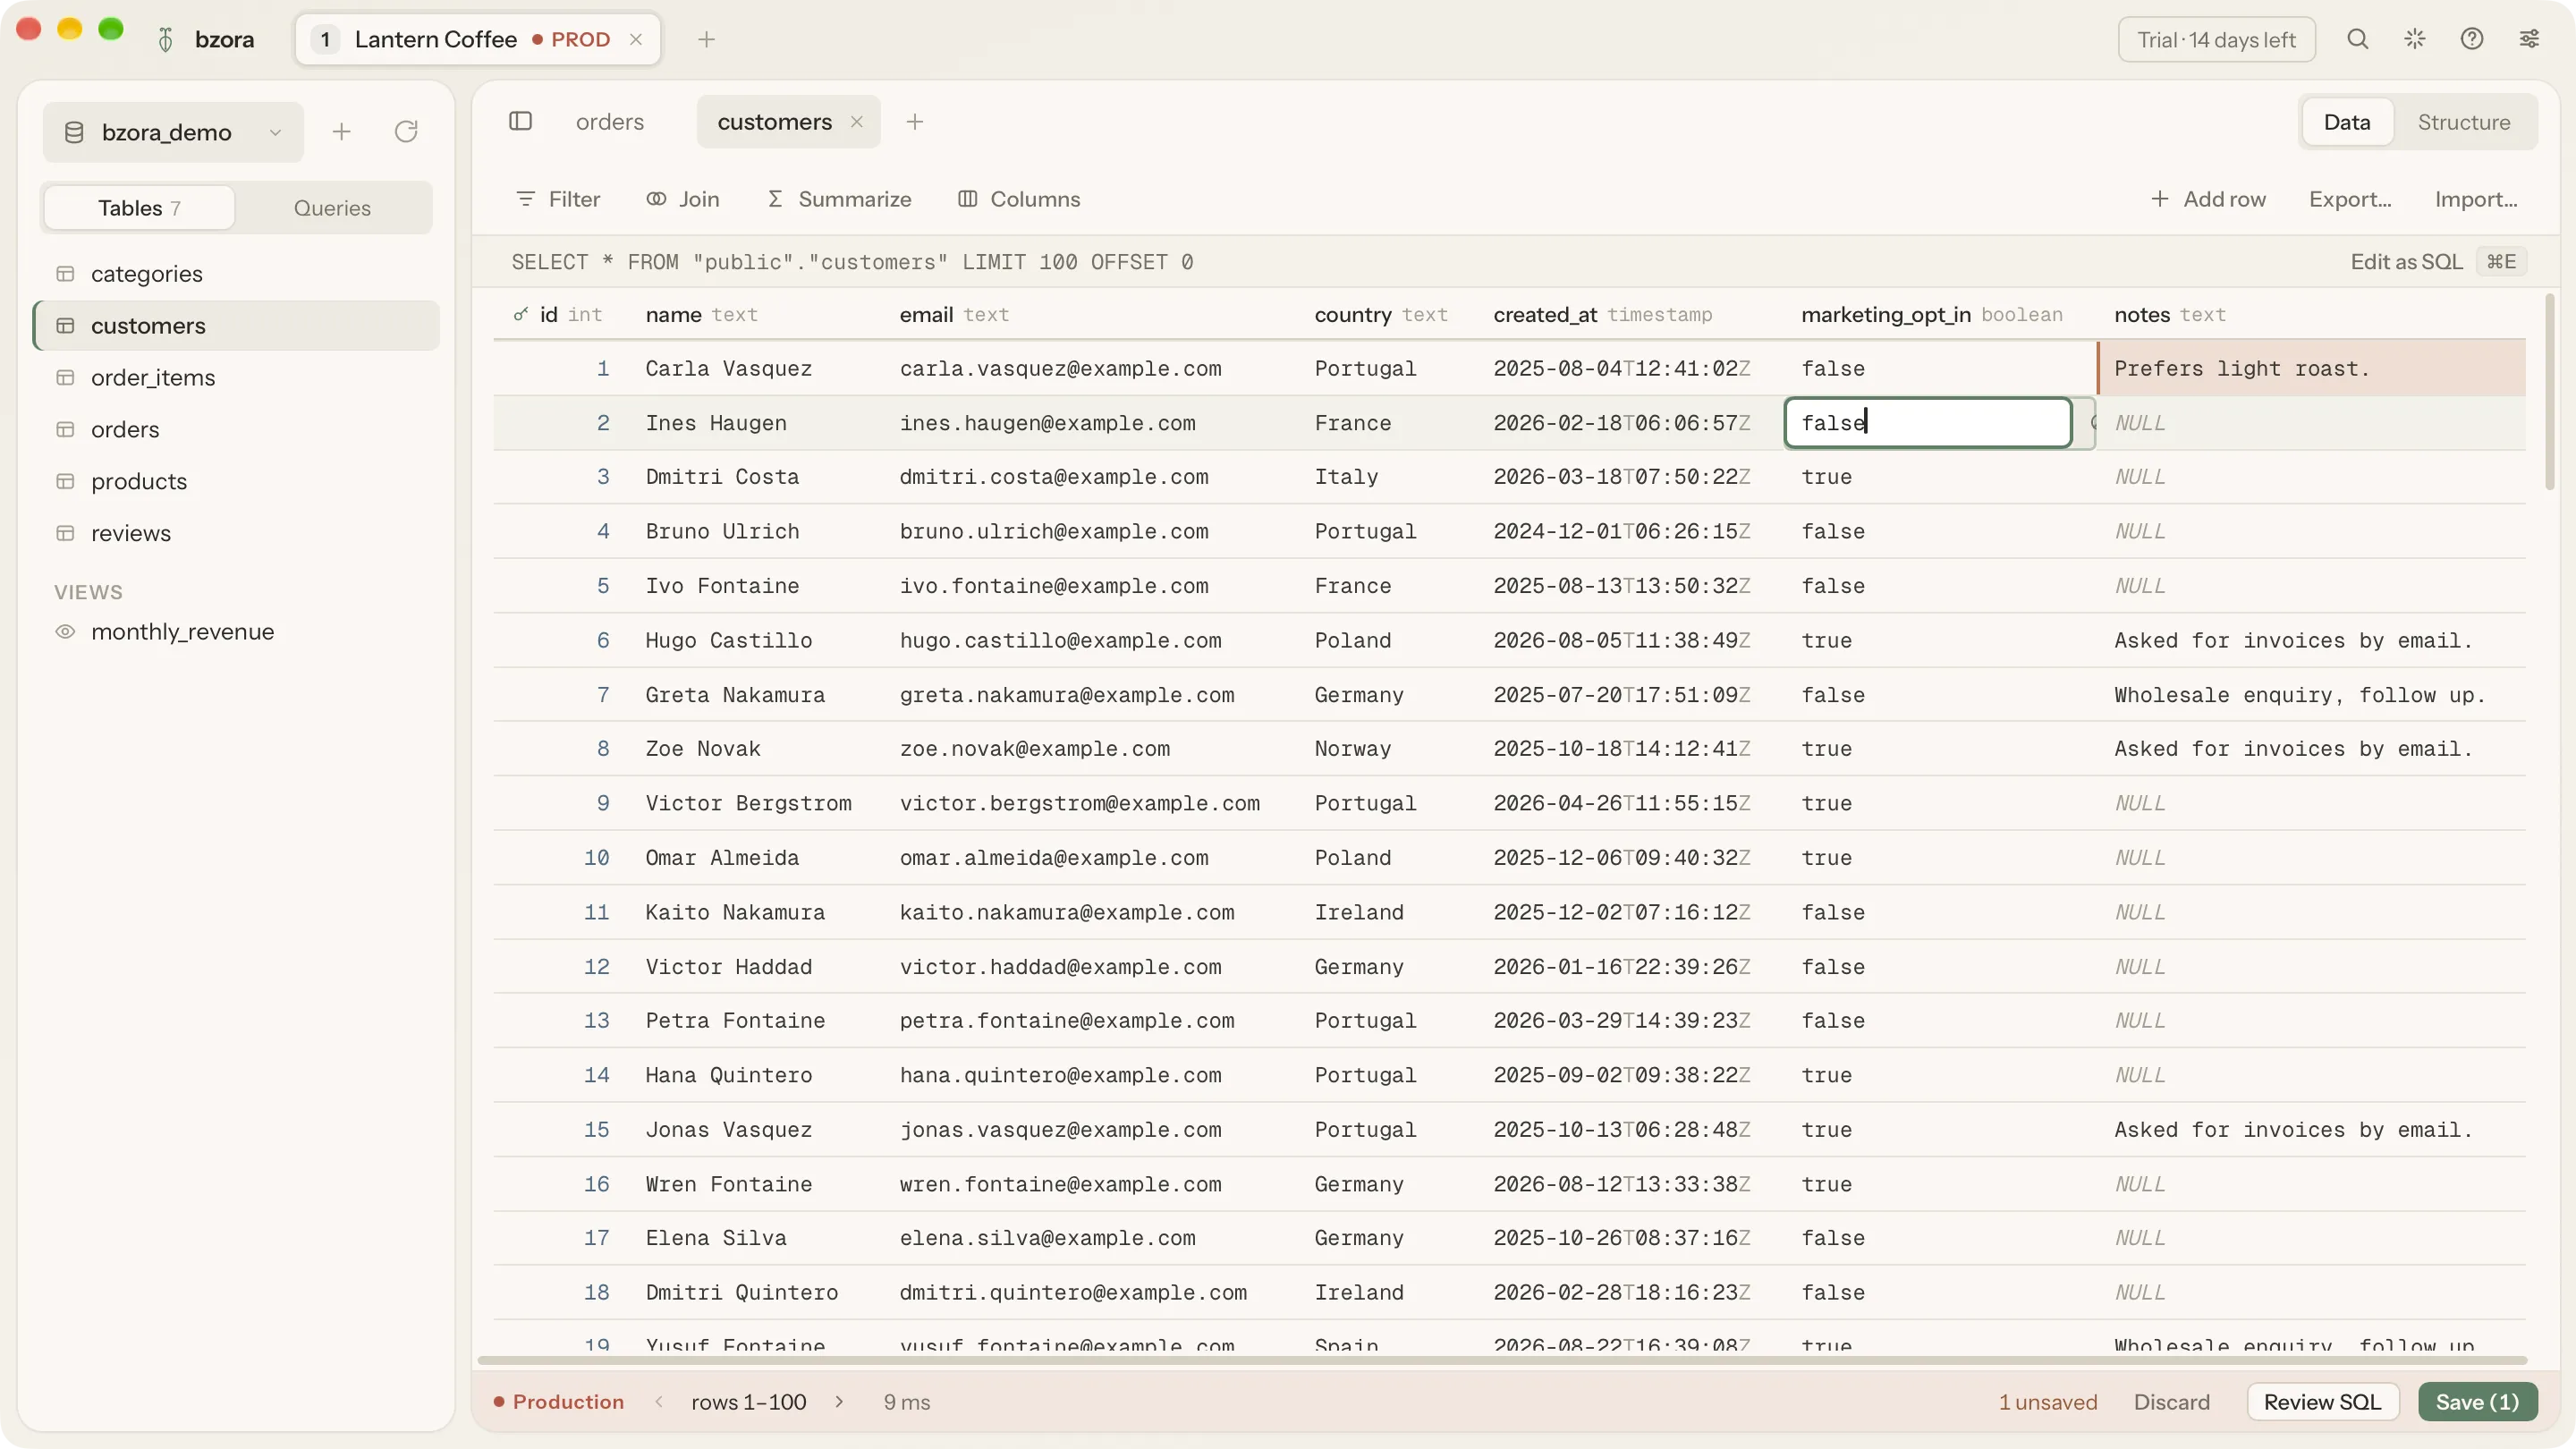The height and width of the screenshot is (1449, 2576).
Task: Click Review SQL button
Action: pyautogui.click(x=2322, y=1402)
